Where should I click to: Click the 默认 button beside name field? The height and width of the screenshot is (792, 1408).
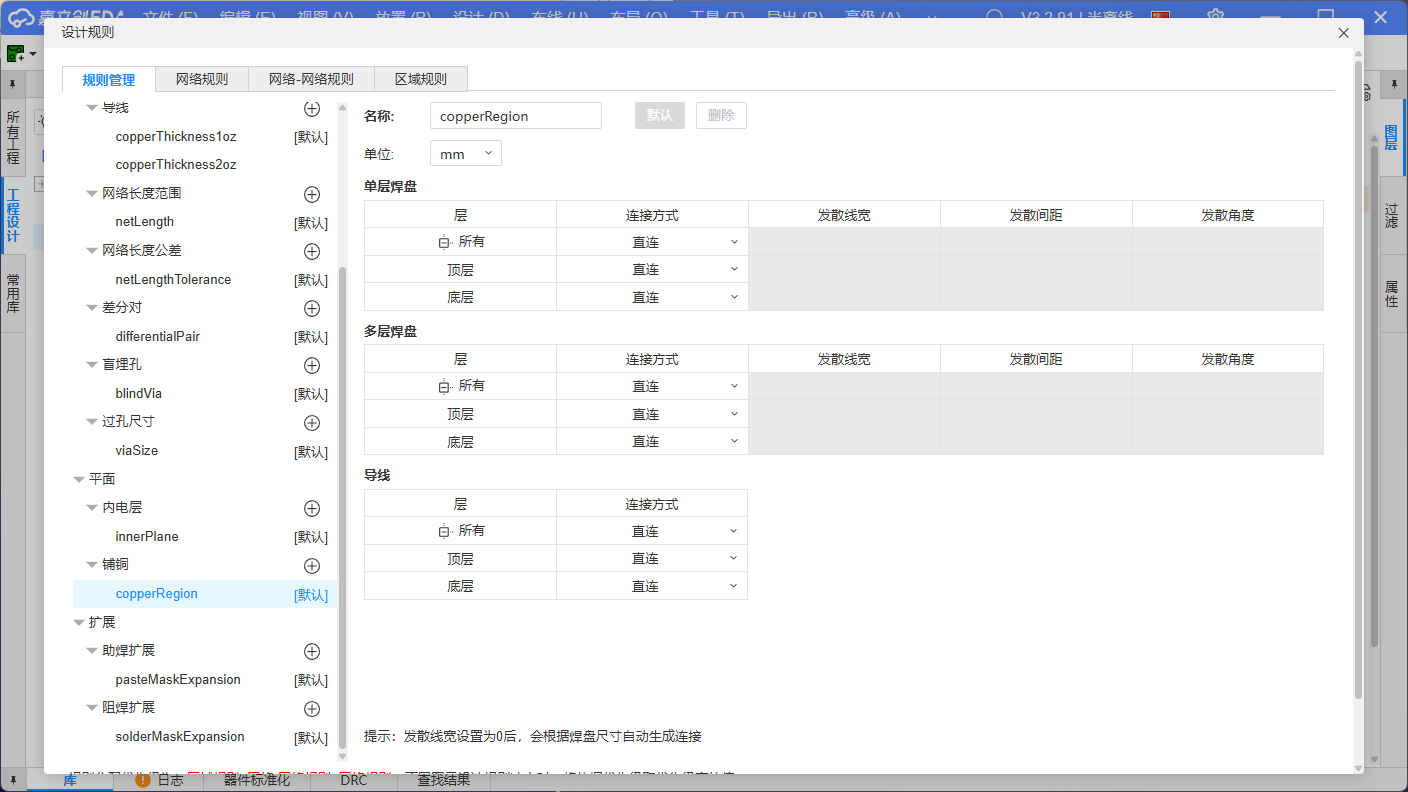coord(659,116)
